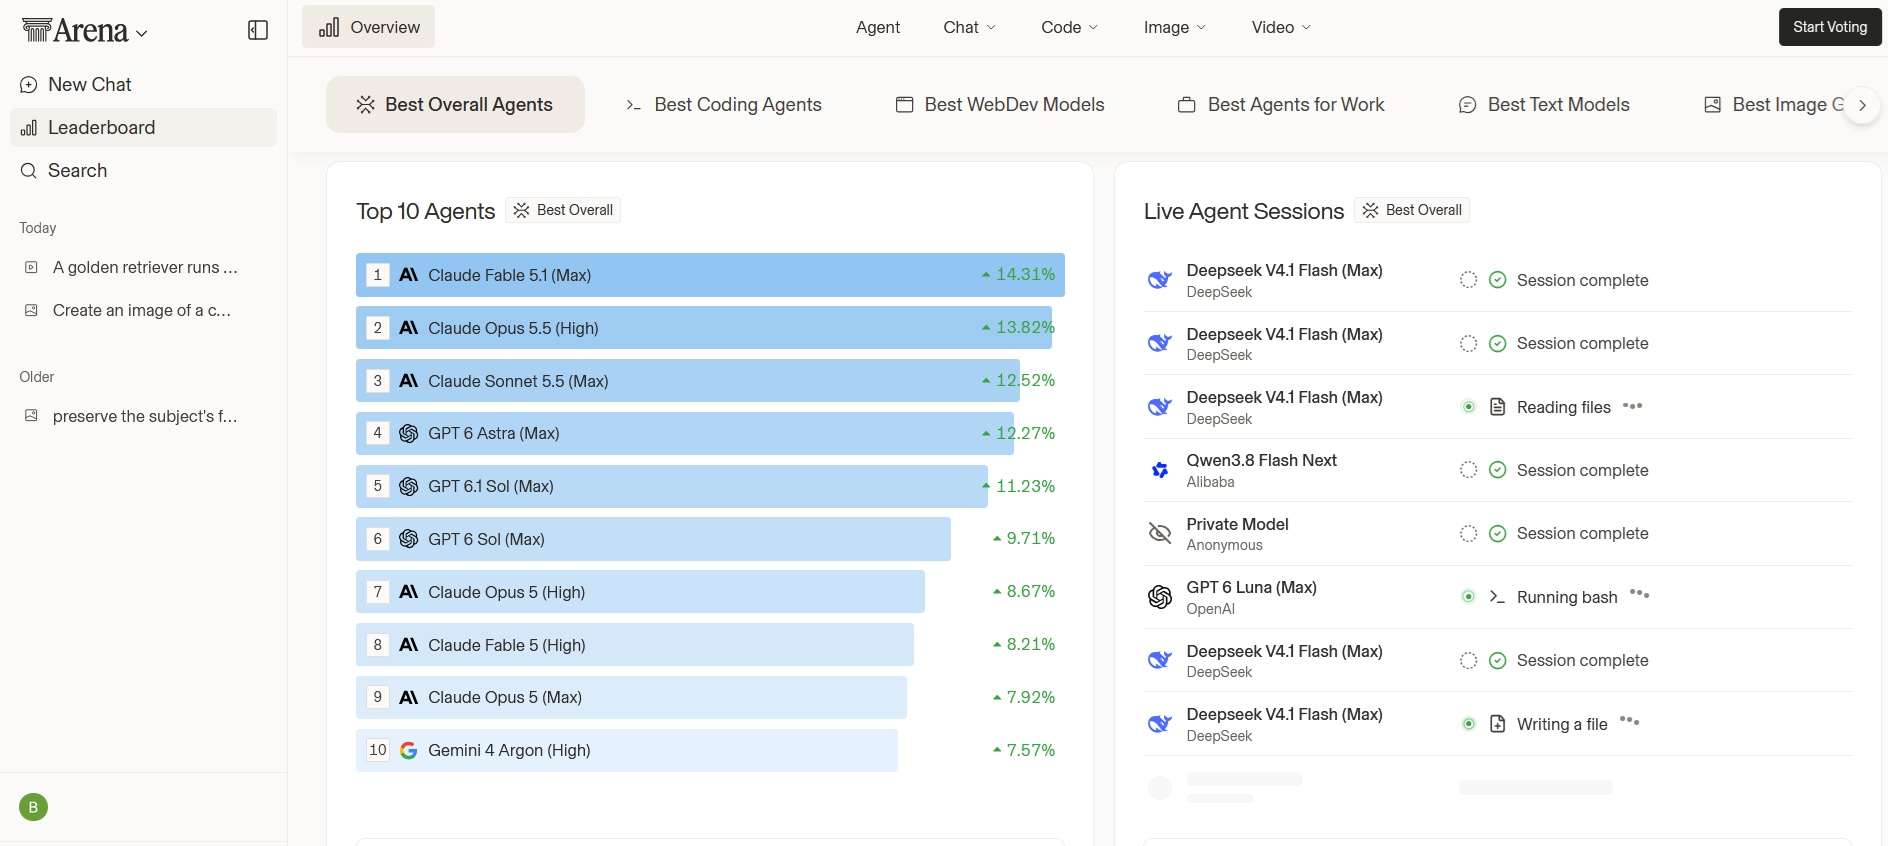
Task: Open the Code dropdown menu
Action: (1069, 27)
